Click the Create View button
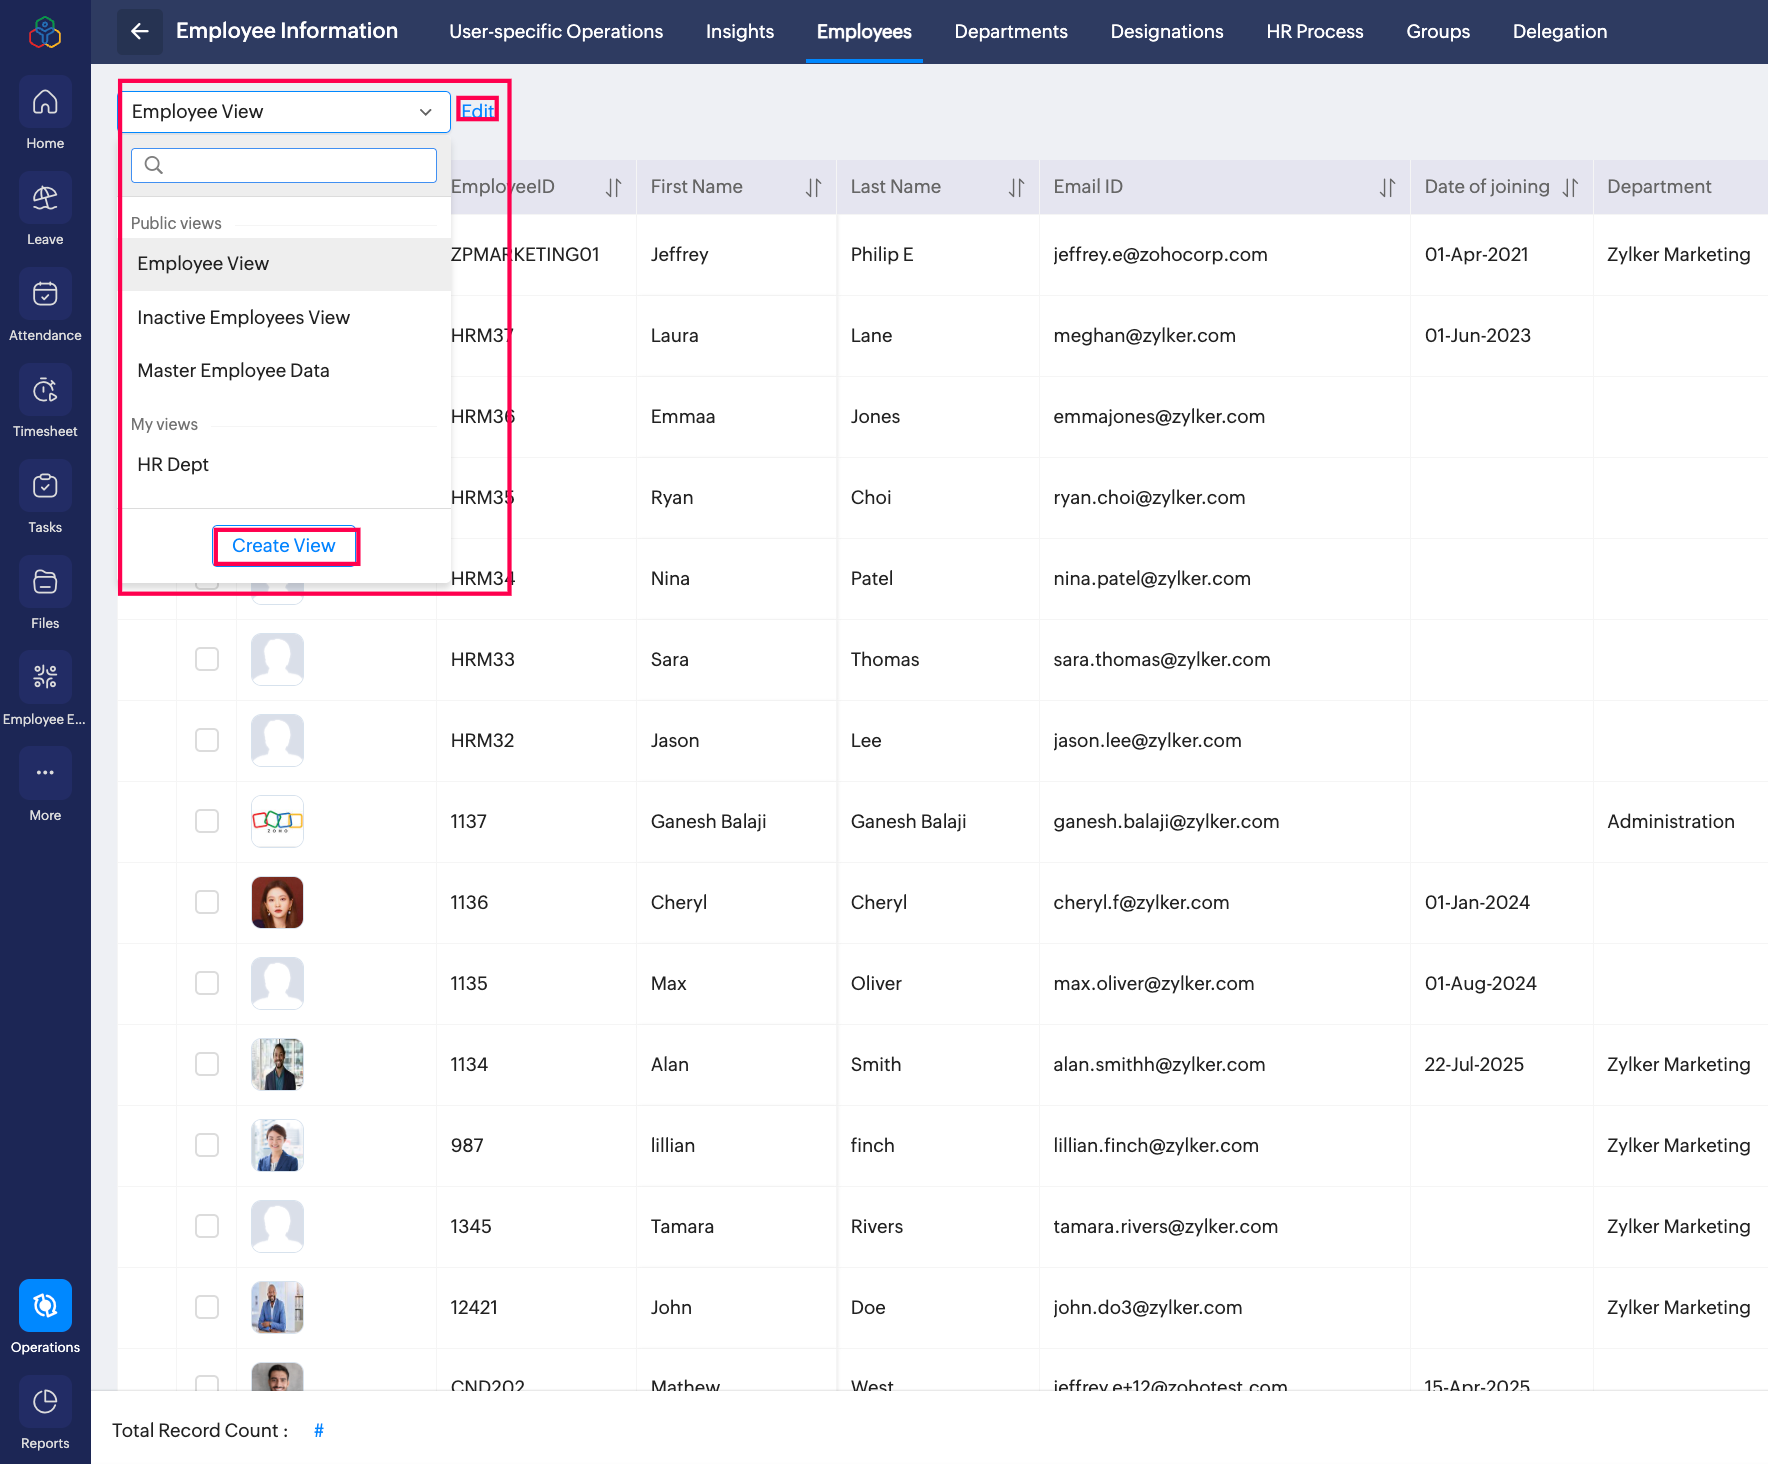Image resolution: width=1768 pixels, height=1464 pixels. [284, 546]
